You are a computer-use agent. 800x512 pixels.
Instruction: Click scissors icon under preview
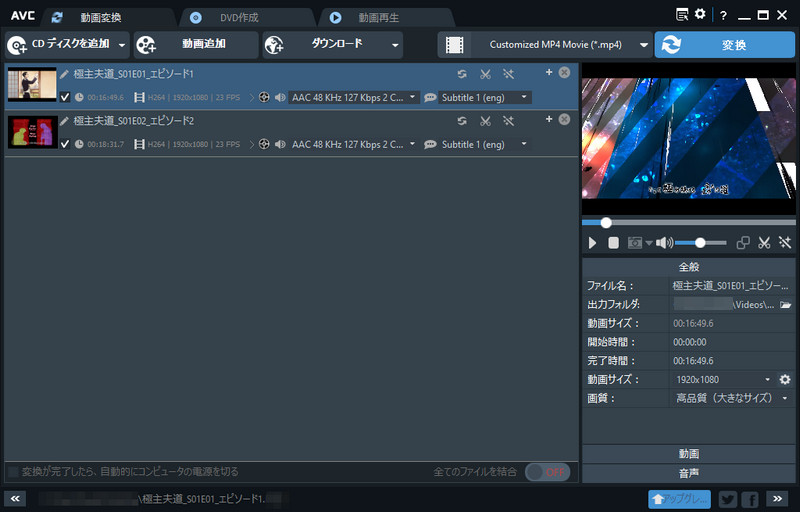tap(764, 243)
